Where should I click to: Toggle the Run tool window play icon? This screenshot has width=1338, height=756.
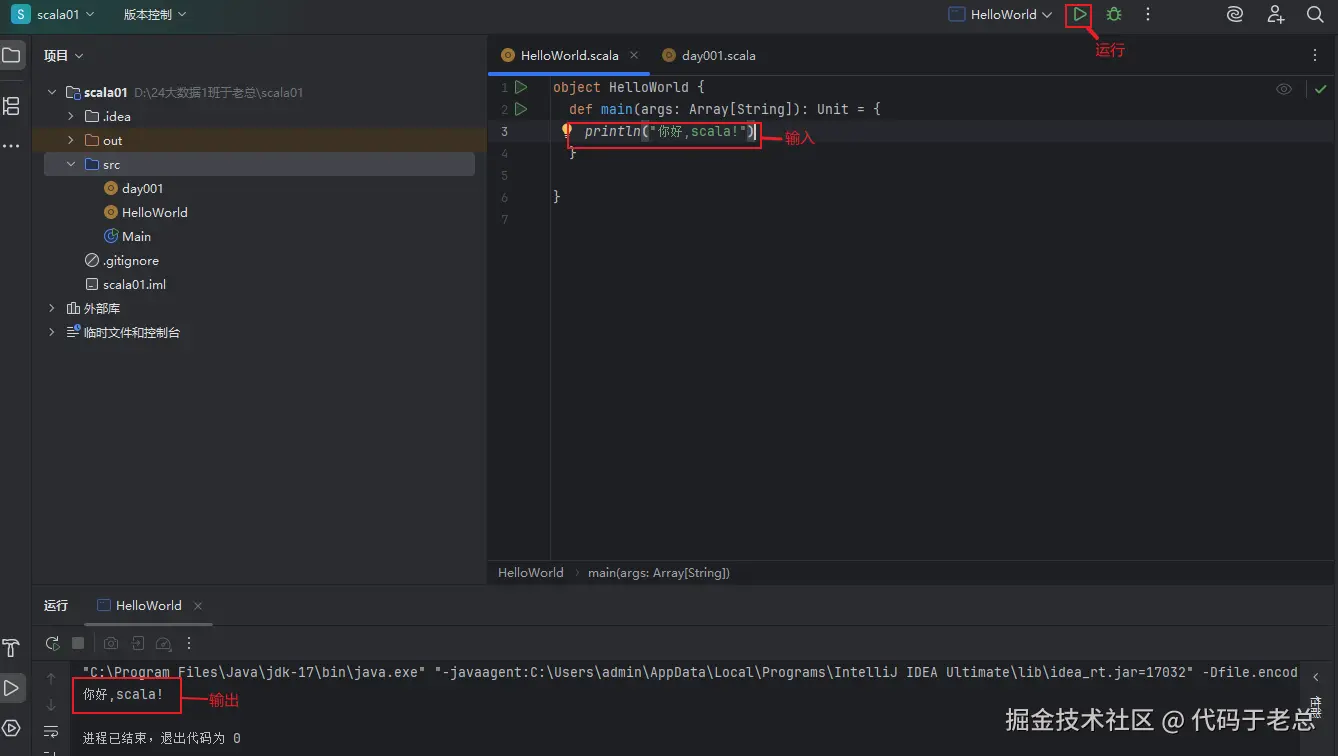pos(12,688)
